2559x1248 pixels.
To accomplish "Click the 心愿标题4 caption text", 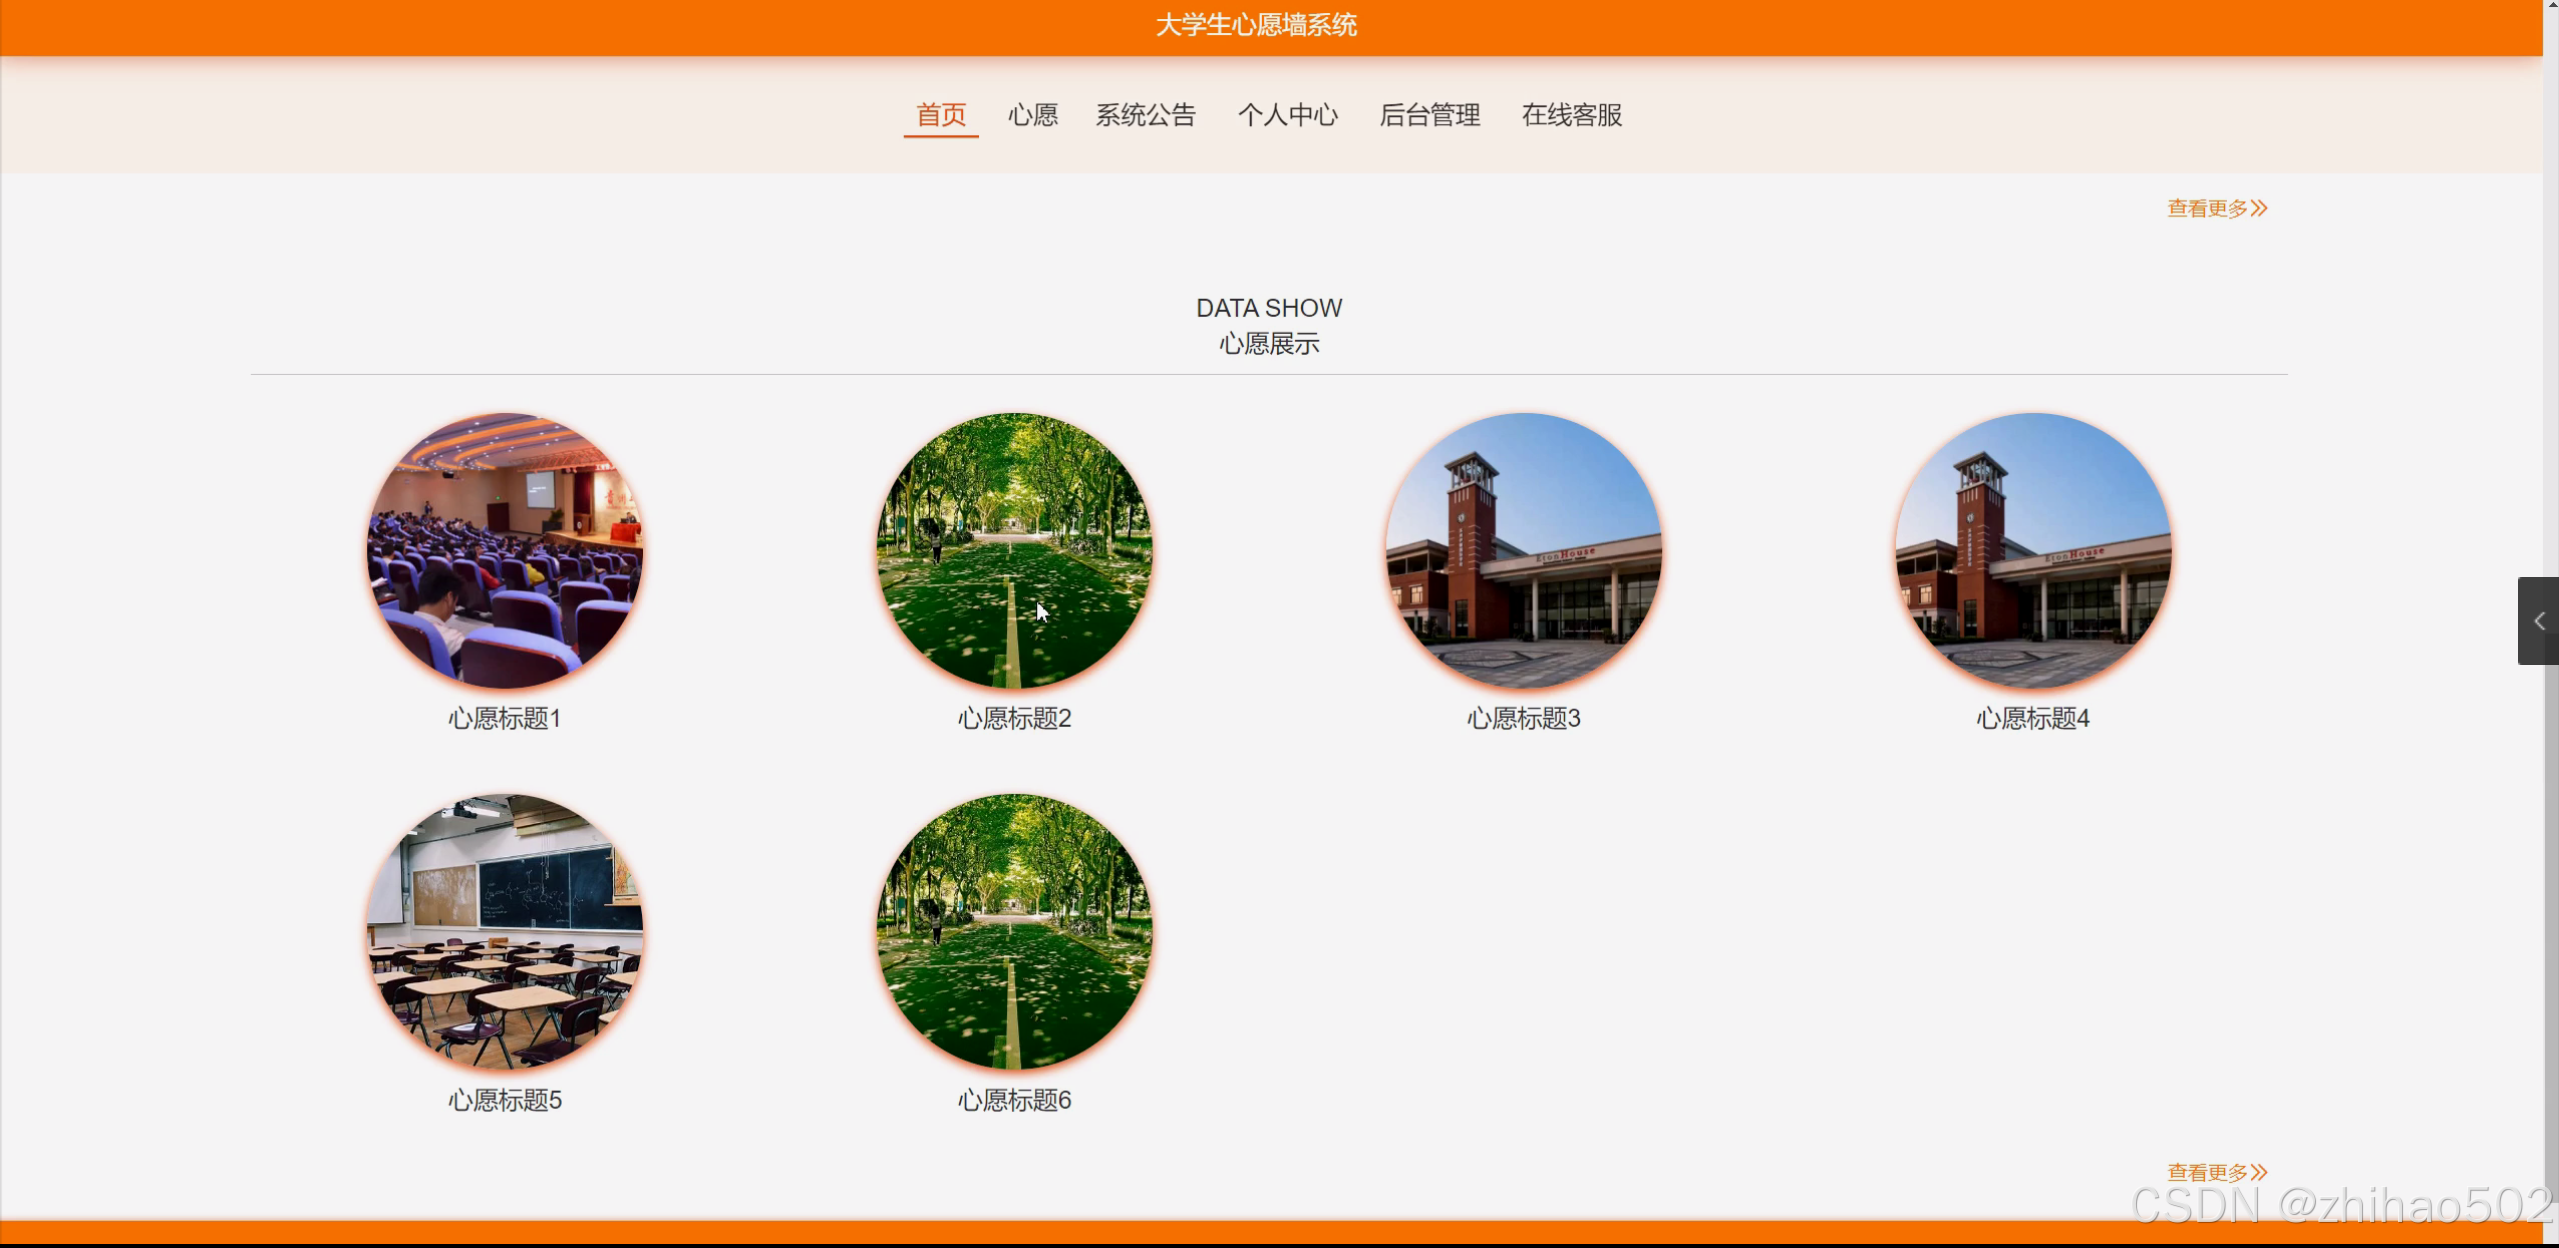I will [2032, 718].
